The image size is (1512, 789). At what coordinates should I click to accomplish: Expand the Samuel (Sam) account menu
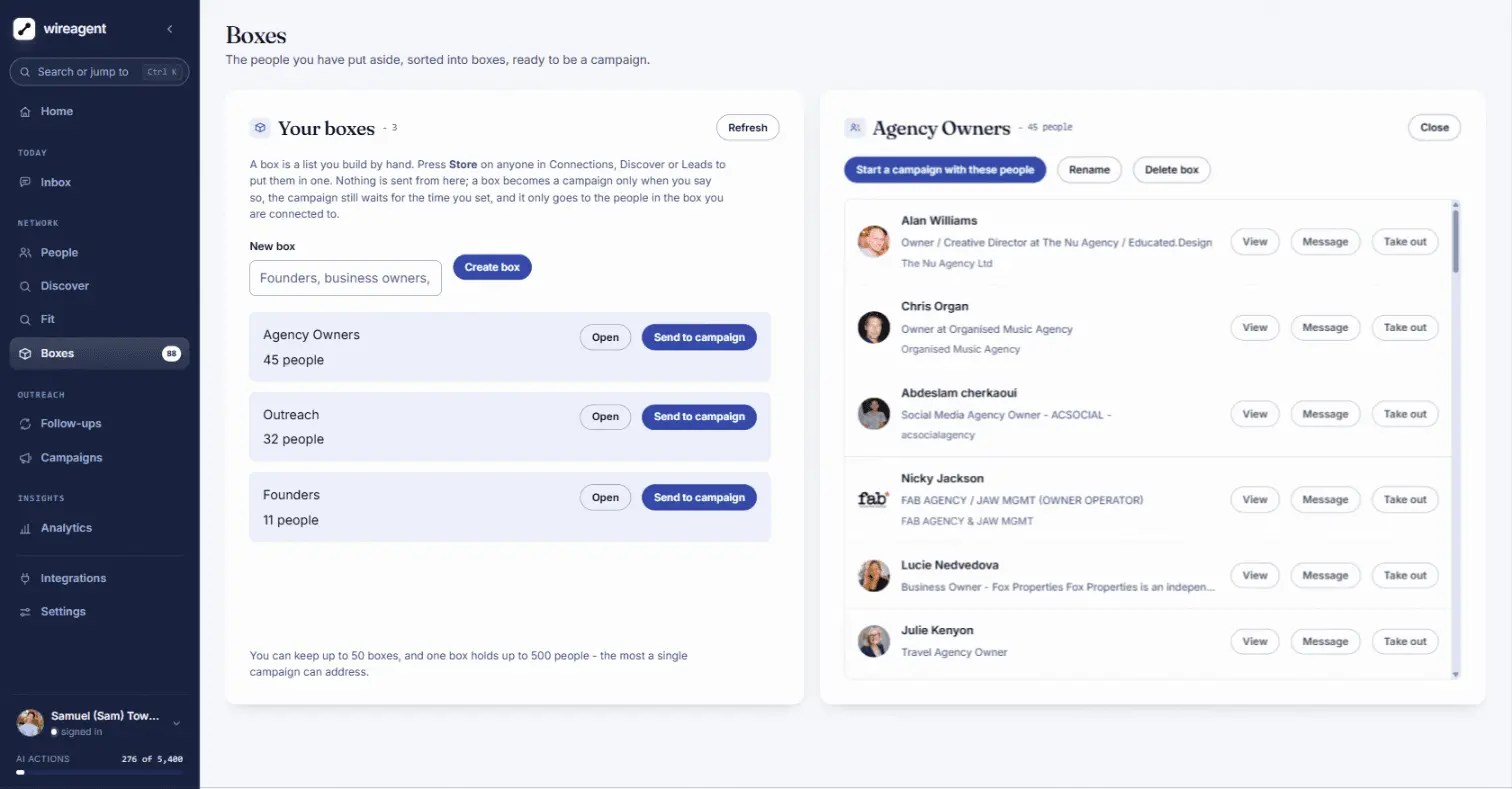point(176,723)
